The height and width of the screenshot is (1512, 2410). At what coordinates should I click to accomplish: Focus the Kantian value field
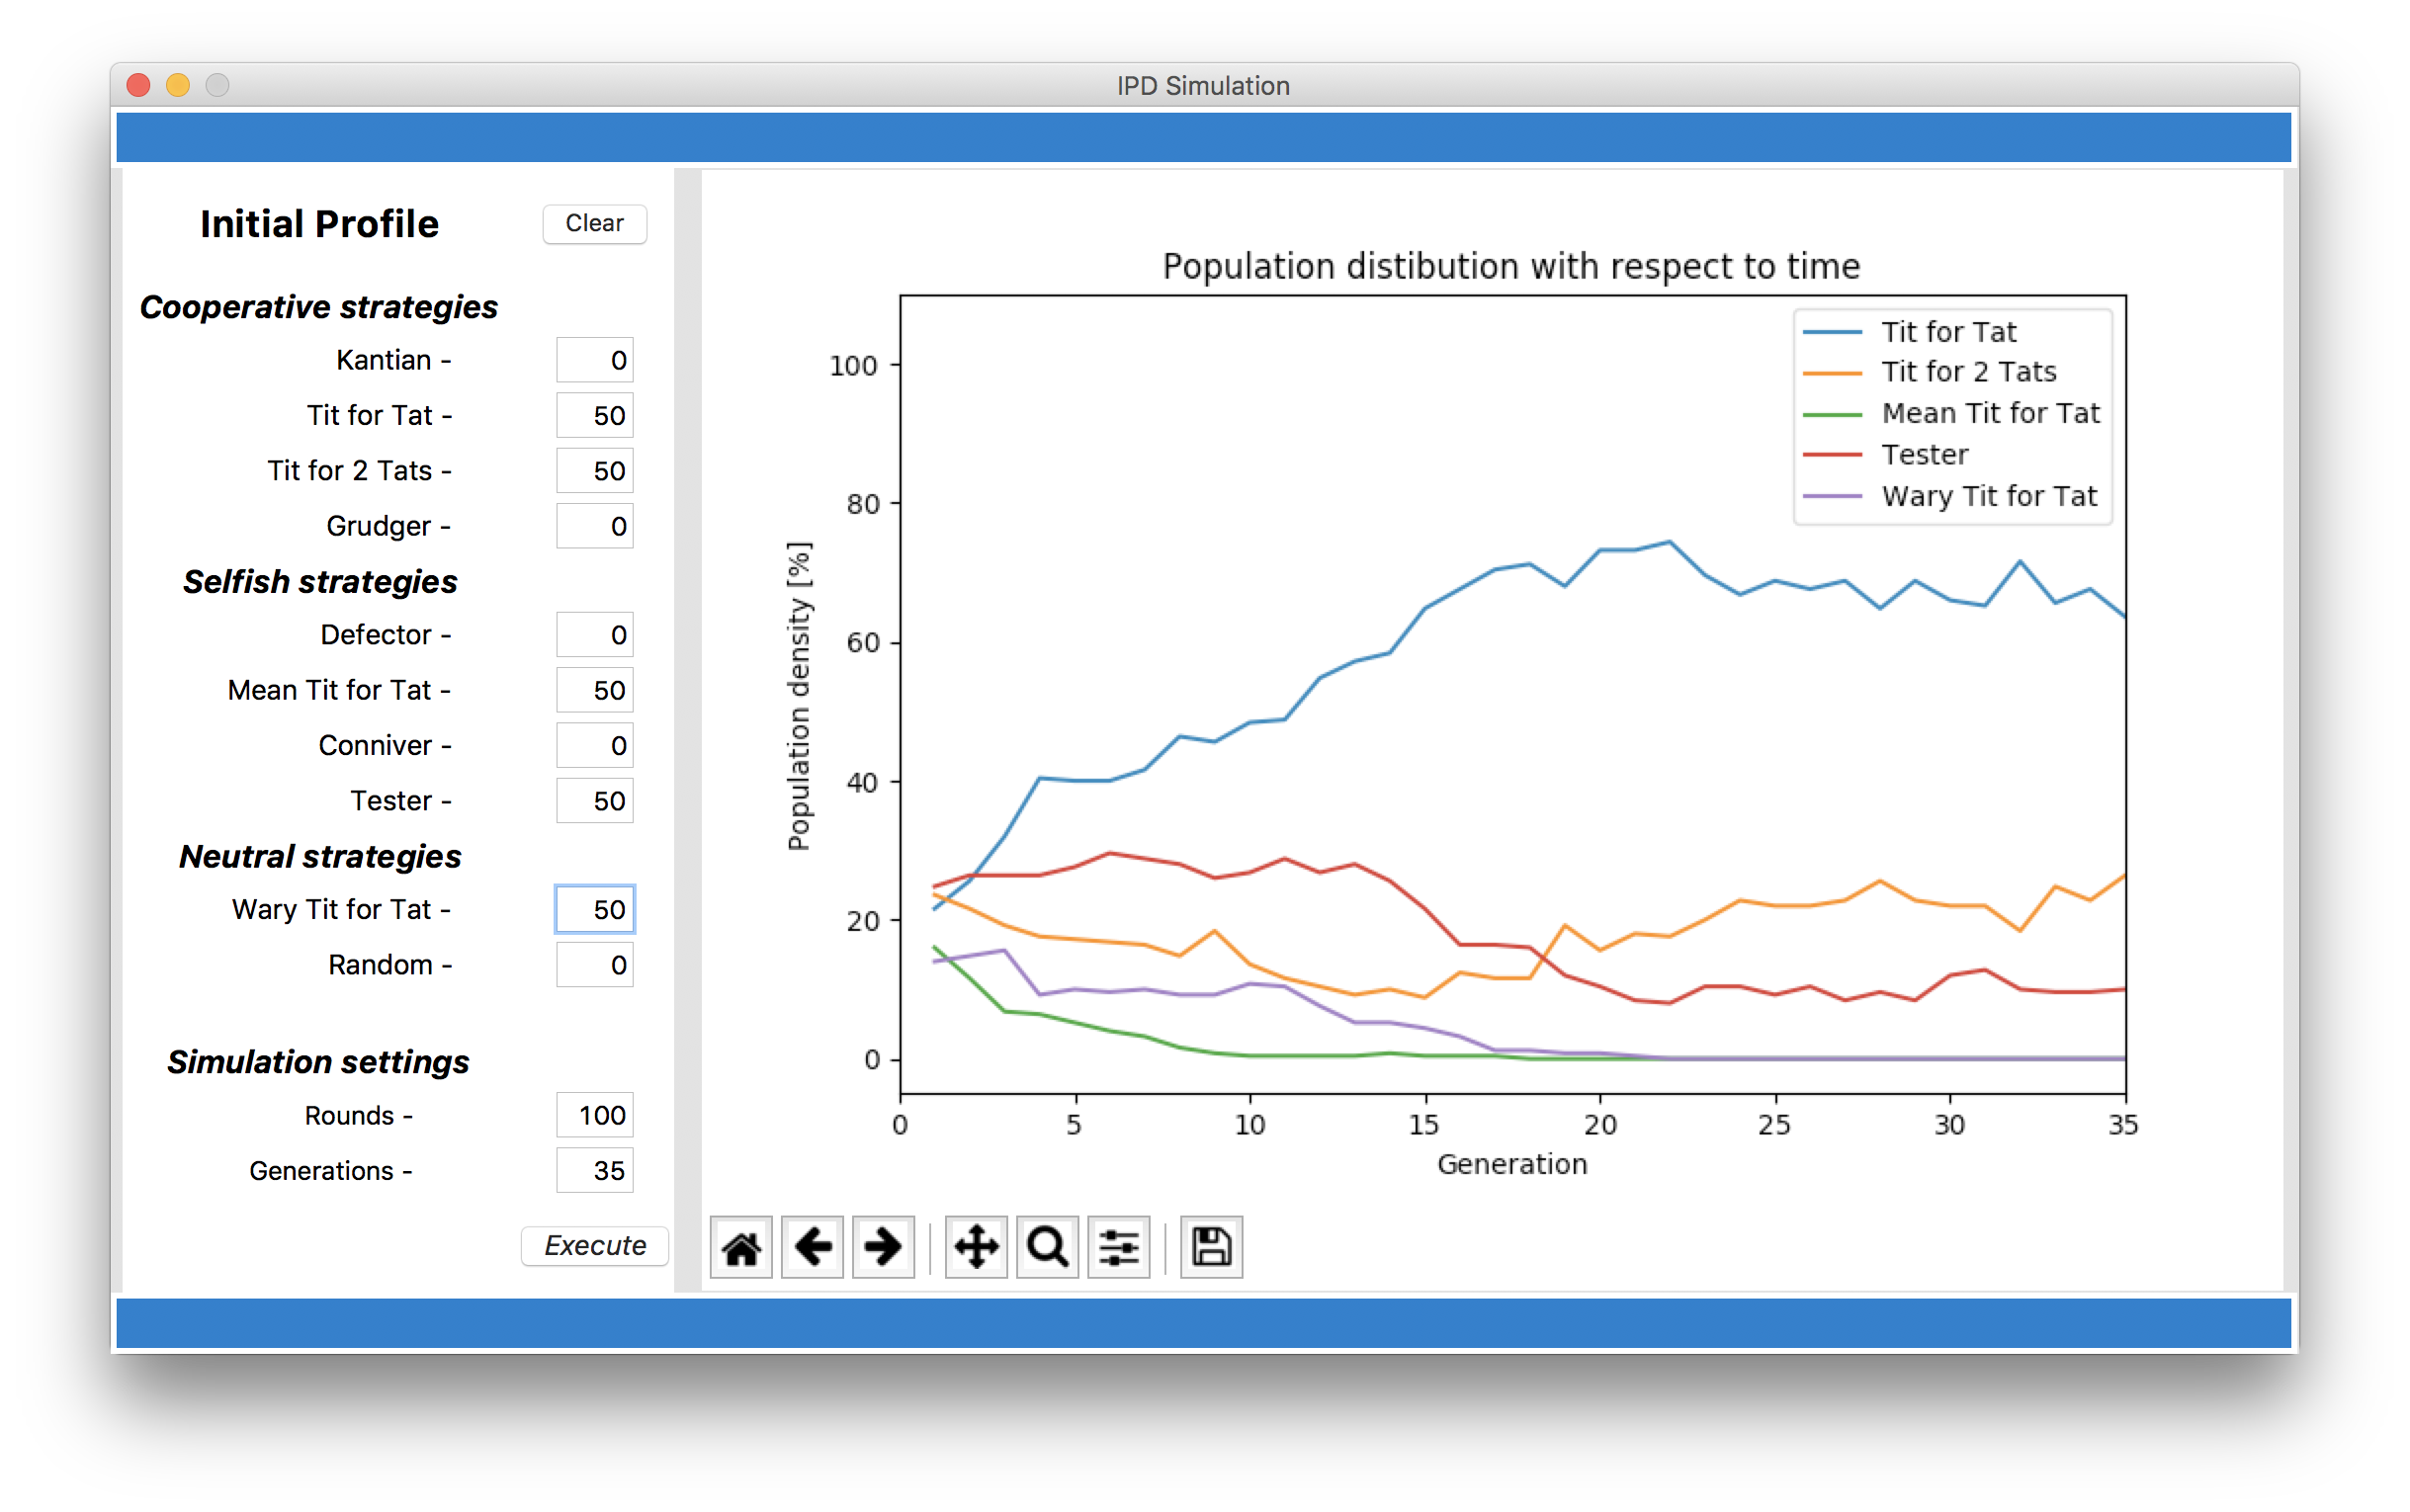(x=594, y=360)
